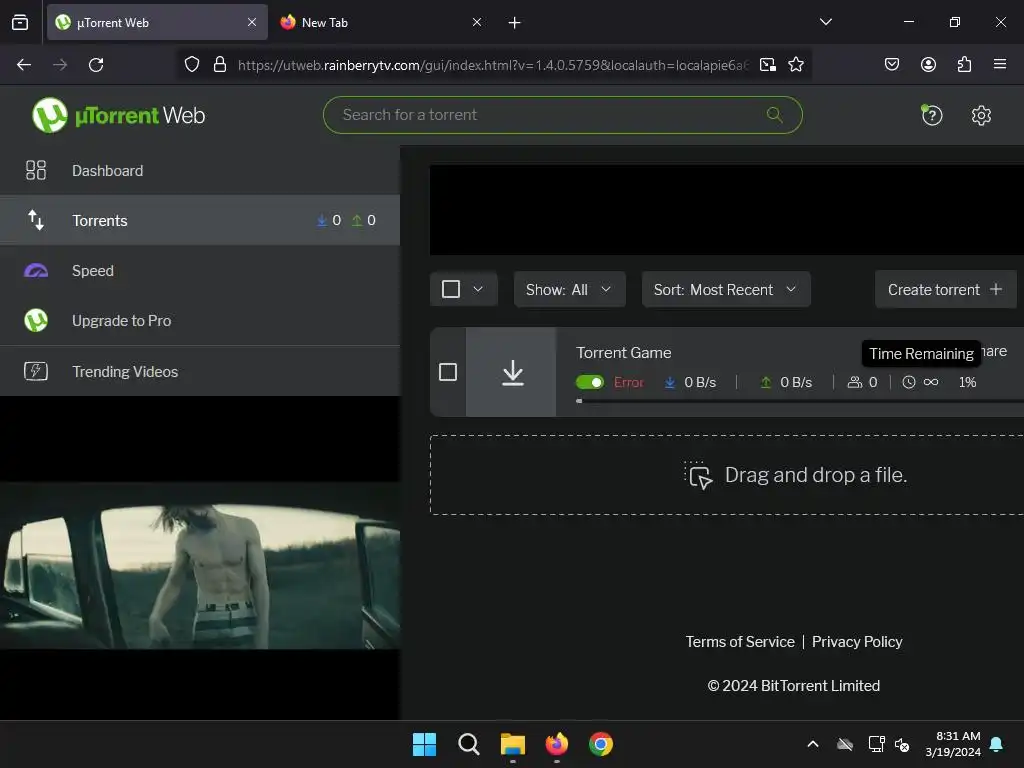Open Firefox View icon at tab bar
1024x768 pixels.
coord(20,22)
